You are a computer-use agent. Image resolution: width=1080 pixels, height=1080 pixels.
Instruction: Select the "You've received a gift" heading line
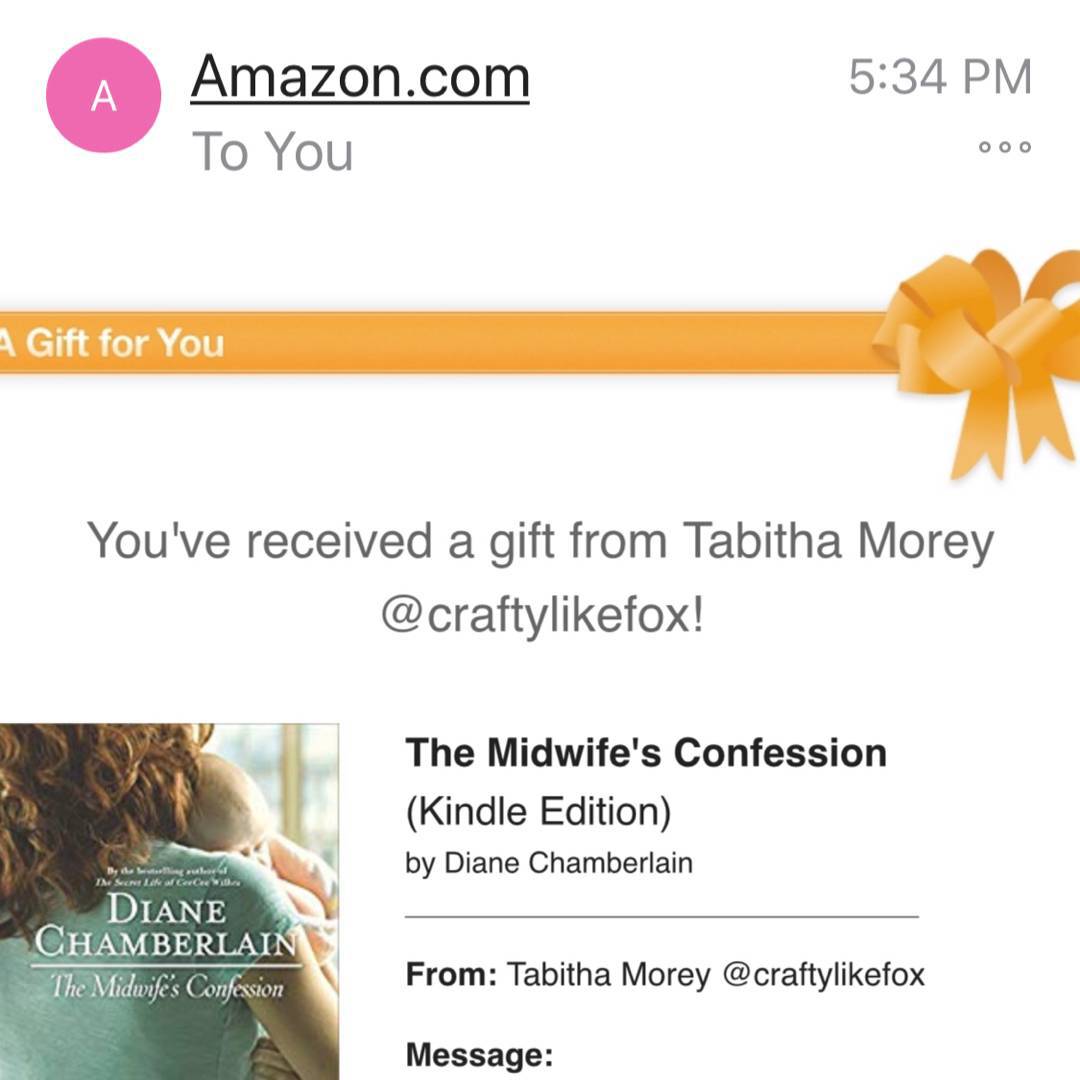[540, 541]
